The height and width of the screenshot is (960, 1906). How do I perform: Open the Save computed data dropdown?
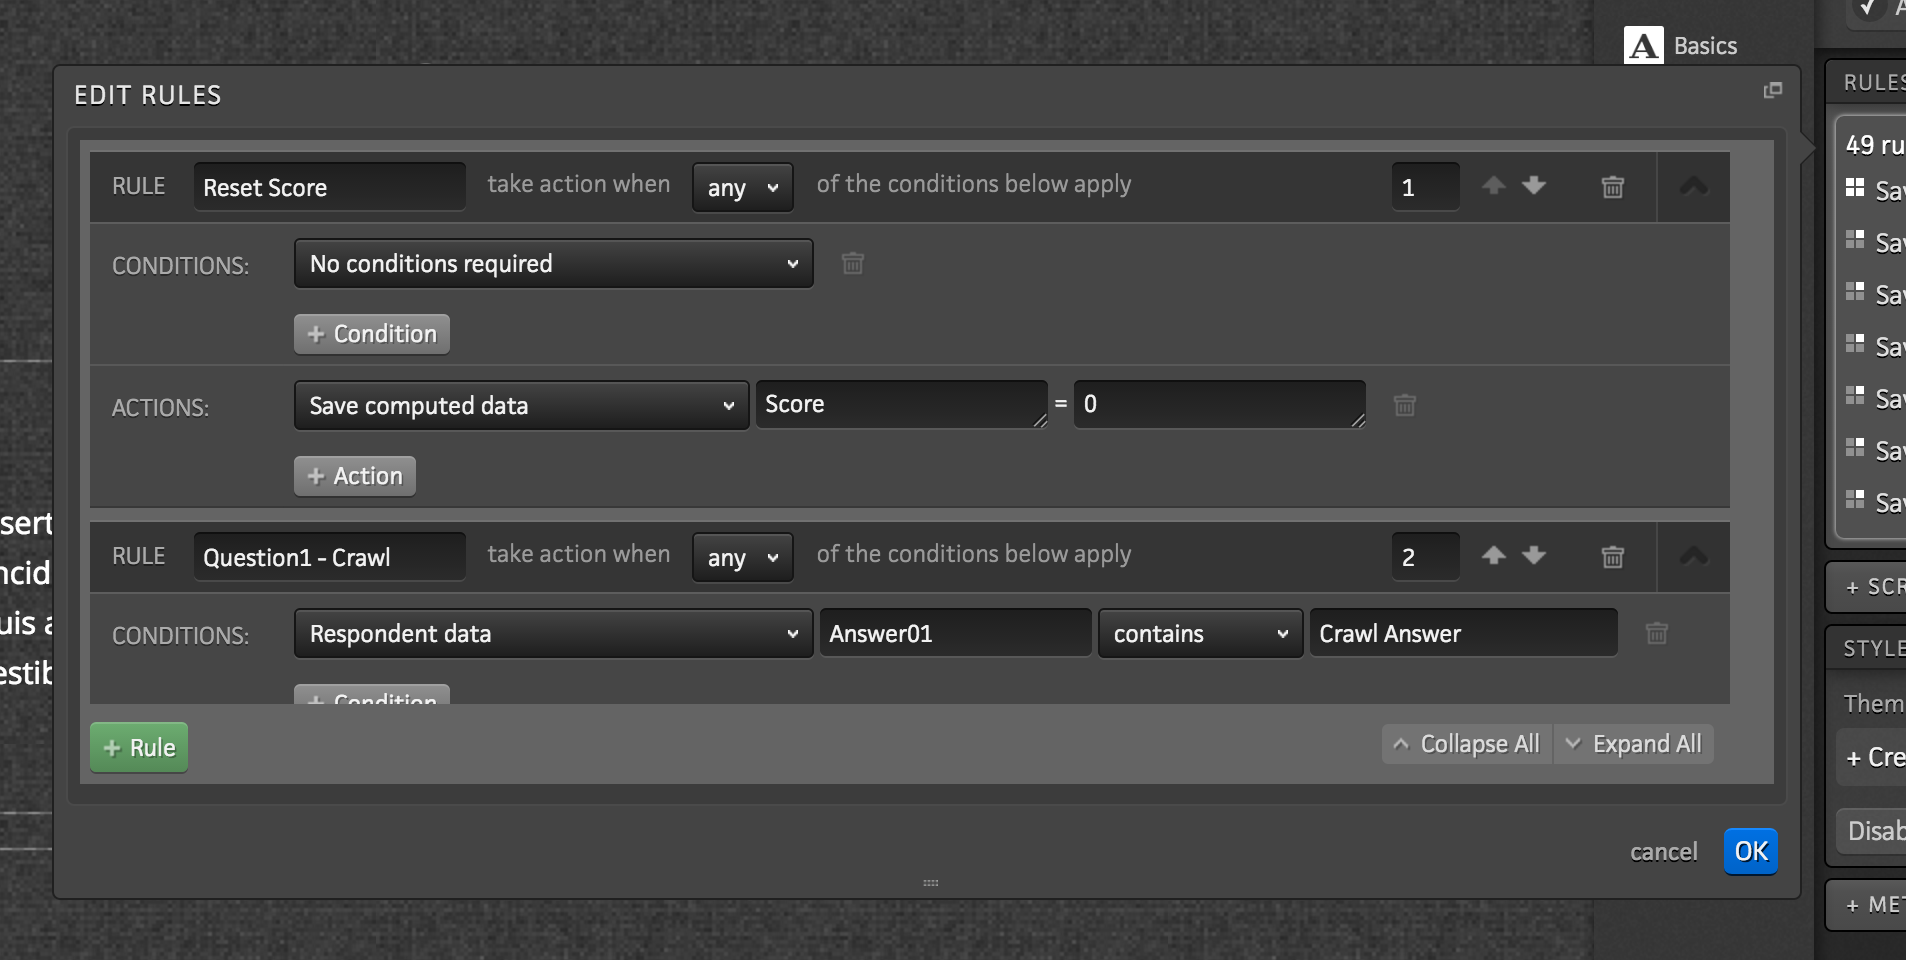(x=521, y=405)
